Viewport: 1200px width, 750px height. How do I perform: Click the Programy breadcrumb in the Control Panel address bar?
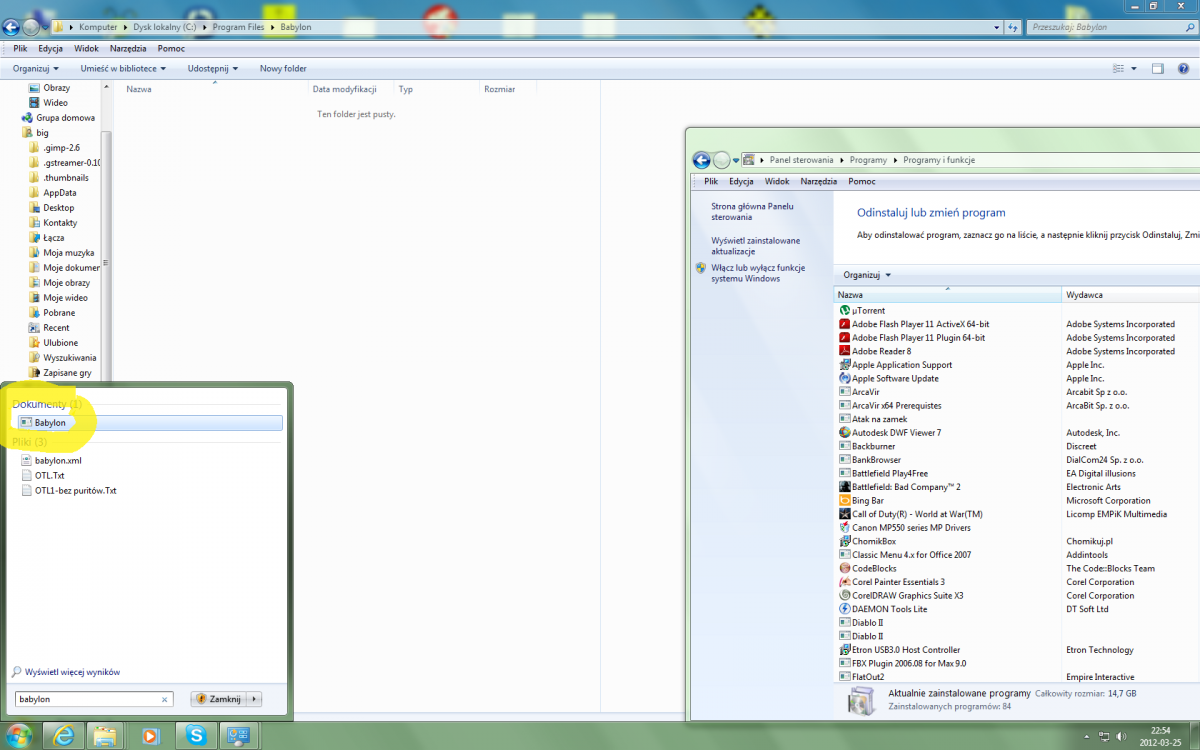click(x=868, y=160)
